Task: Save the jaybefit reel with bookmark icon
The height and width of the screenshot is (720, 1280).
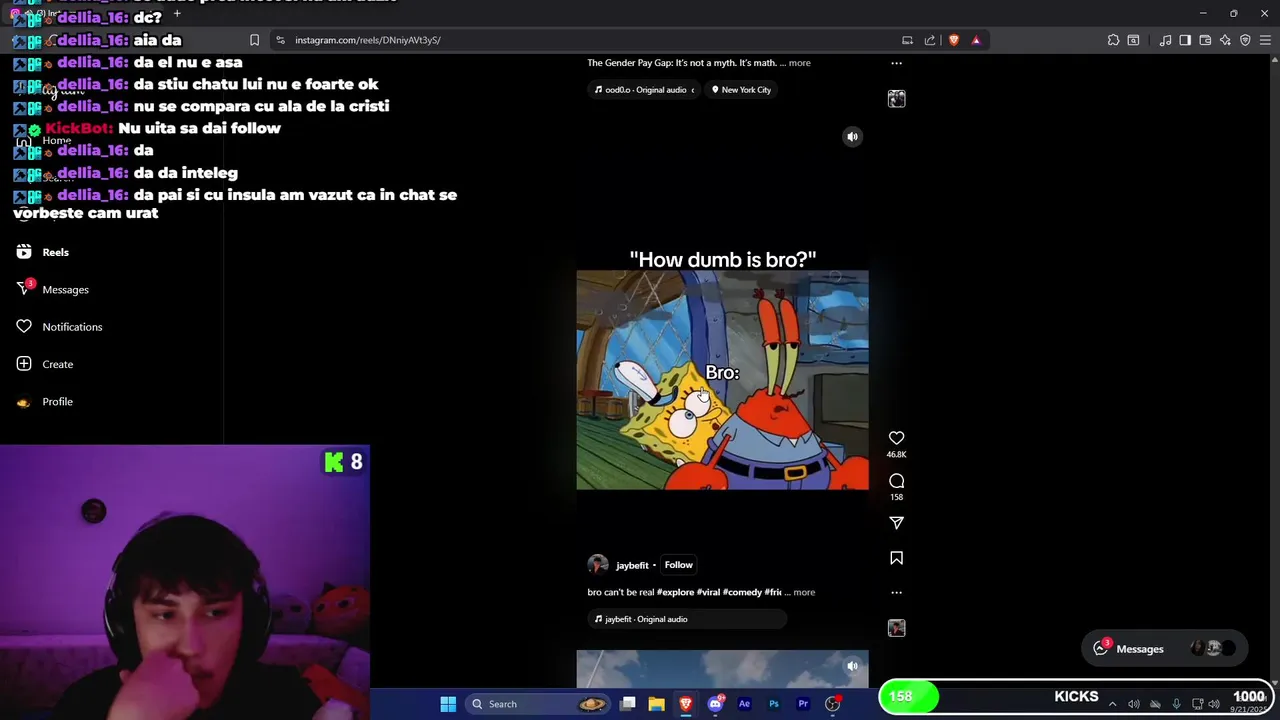Action: point(896,558)
